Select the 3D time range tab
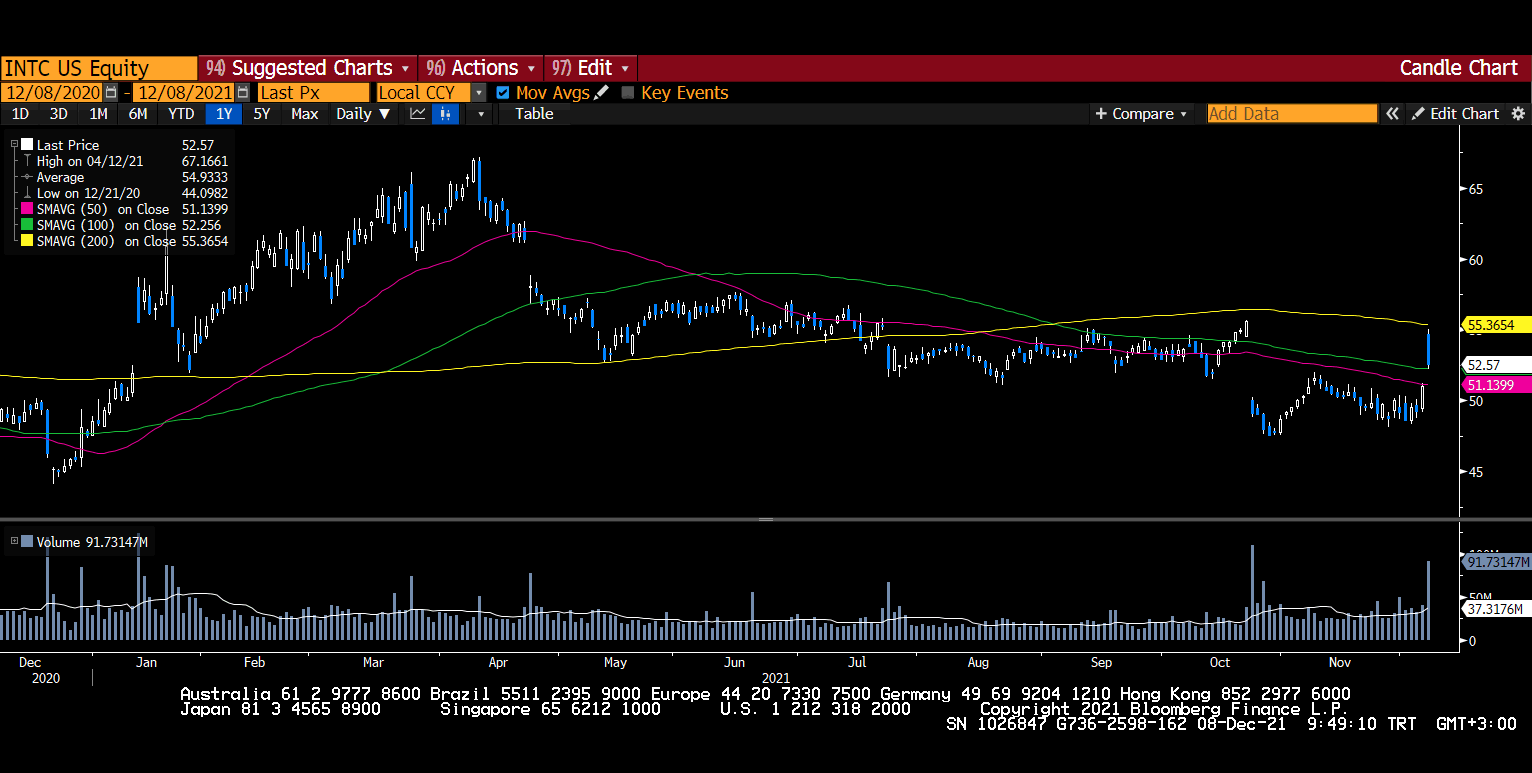1532x773 pixels. 59,114
